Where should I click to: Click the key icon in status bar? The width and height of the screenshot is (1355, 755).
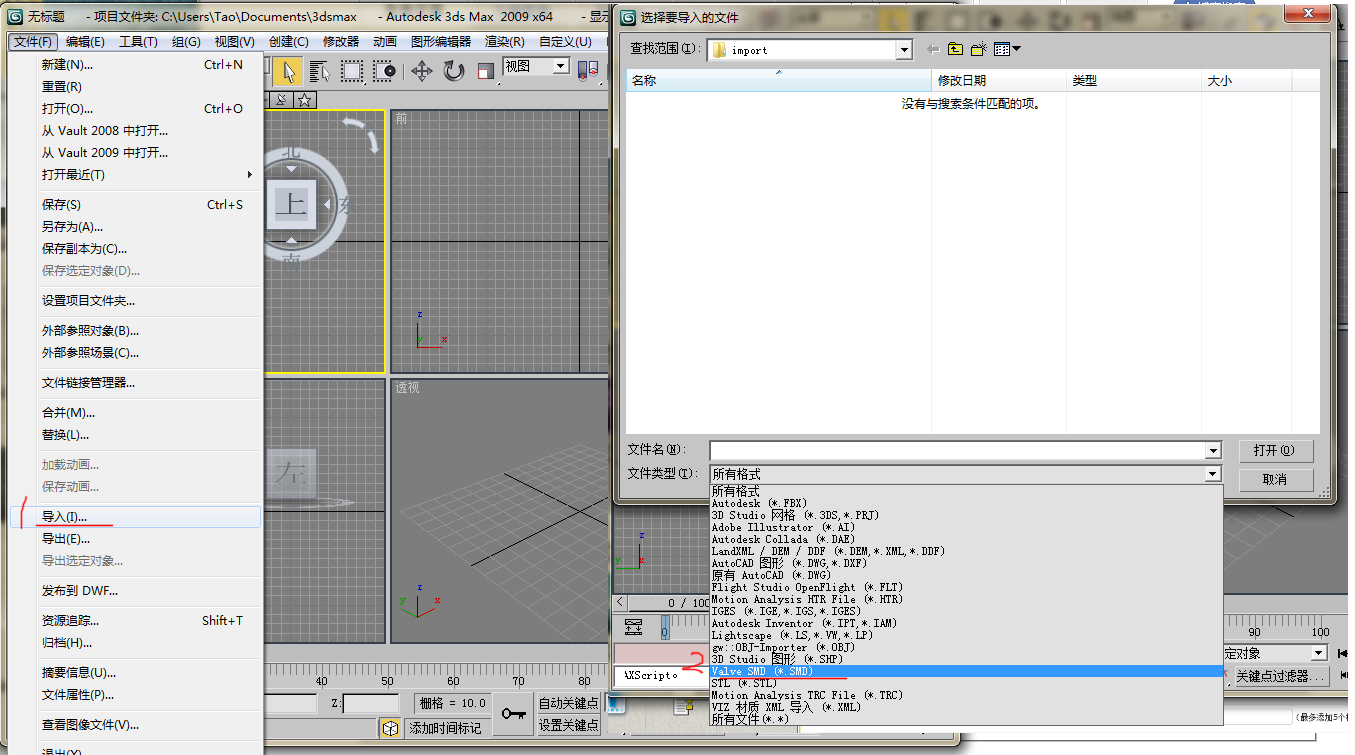point(514,713)
